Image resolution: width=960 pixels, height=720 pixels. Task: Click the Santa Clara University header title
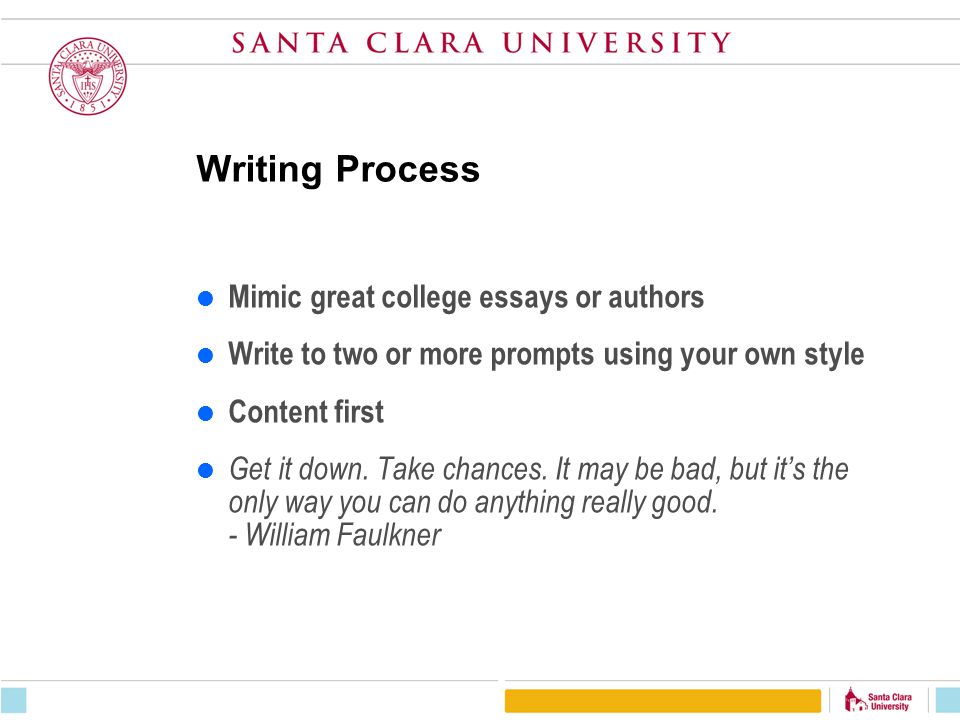pyautogui.click(x=481, y=43)
